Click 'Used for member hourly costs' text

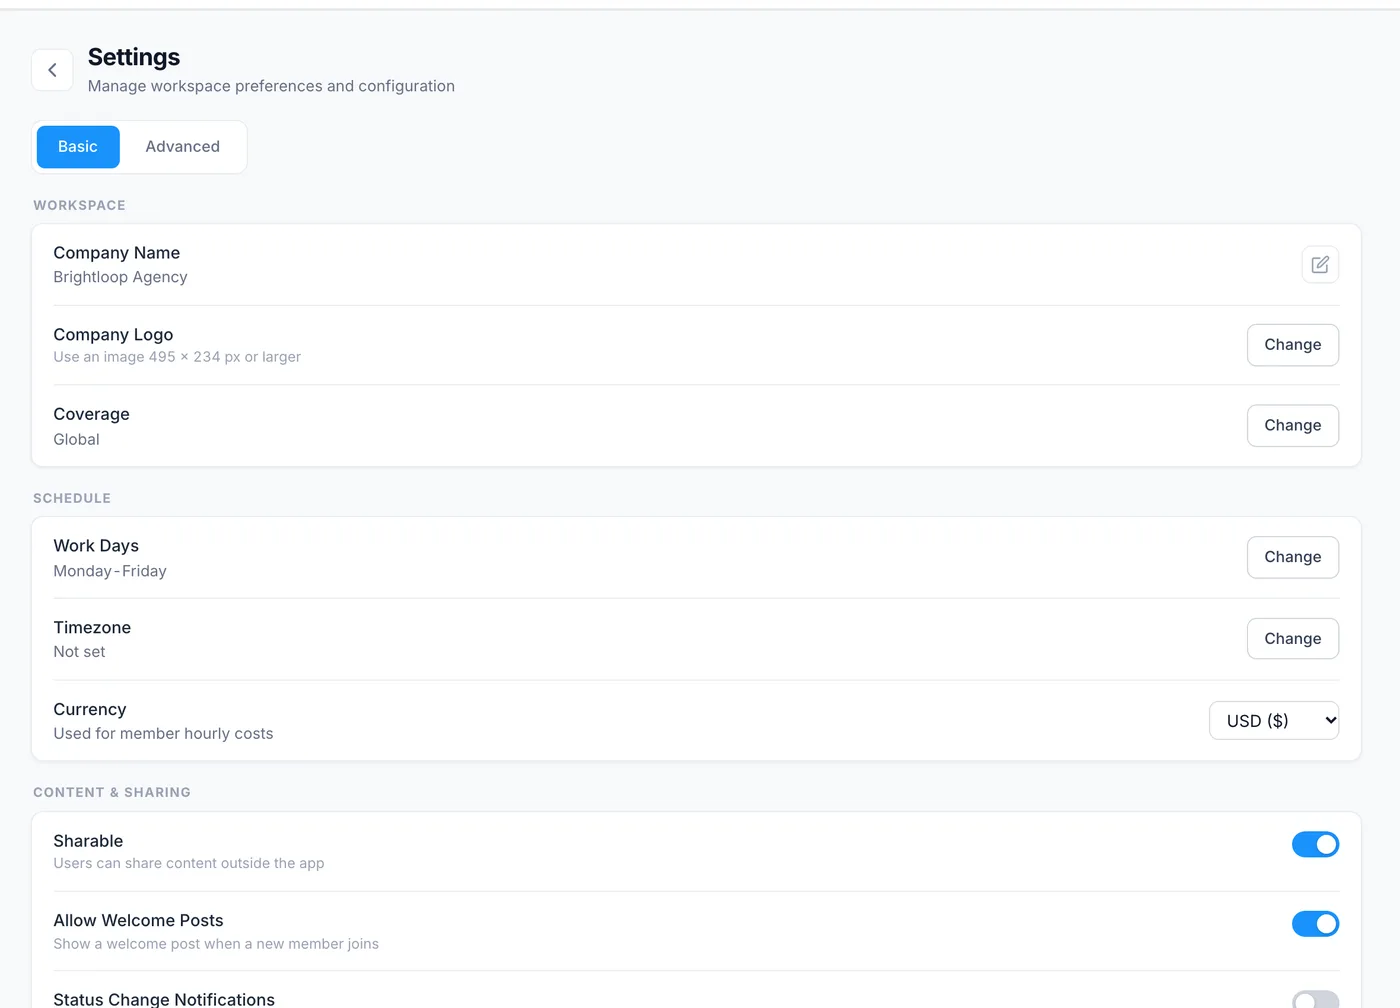click(163, 734)
